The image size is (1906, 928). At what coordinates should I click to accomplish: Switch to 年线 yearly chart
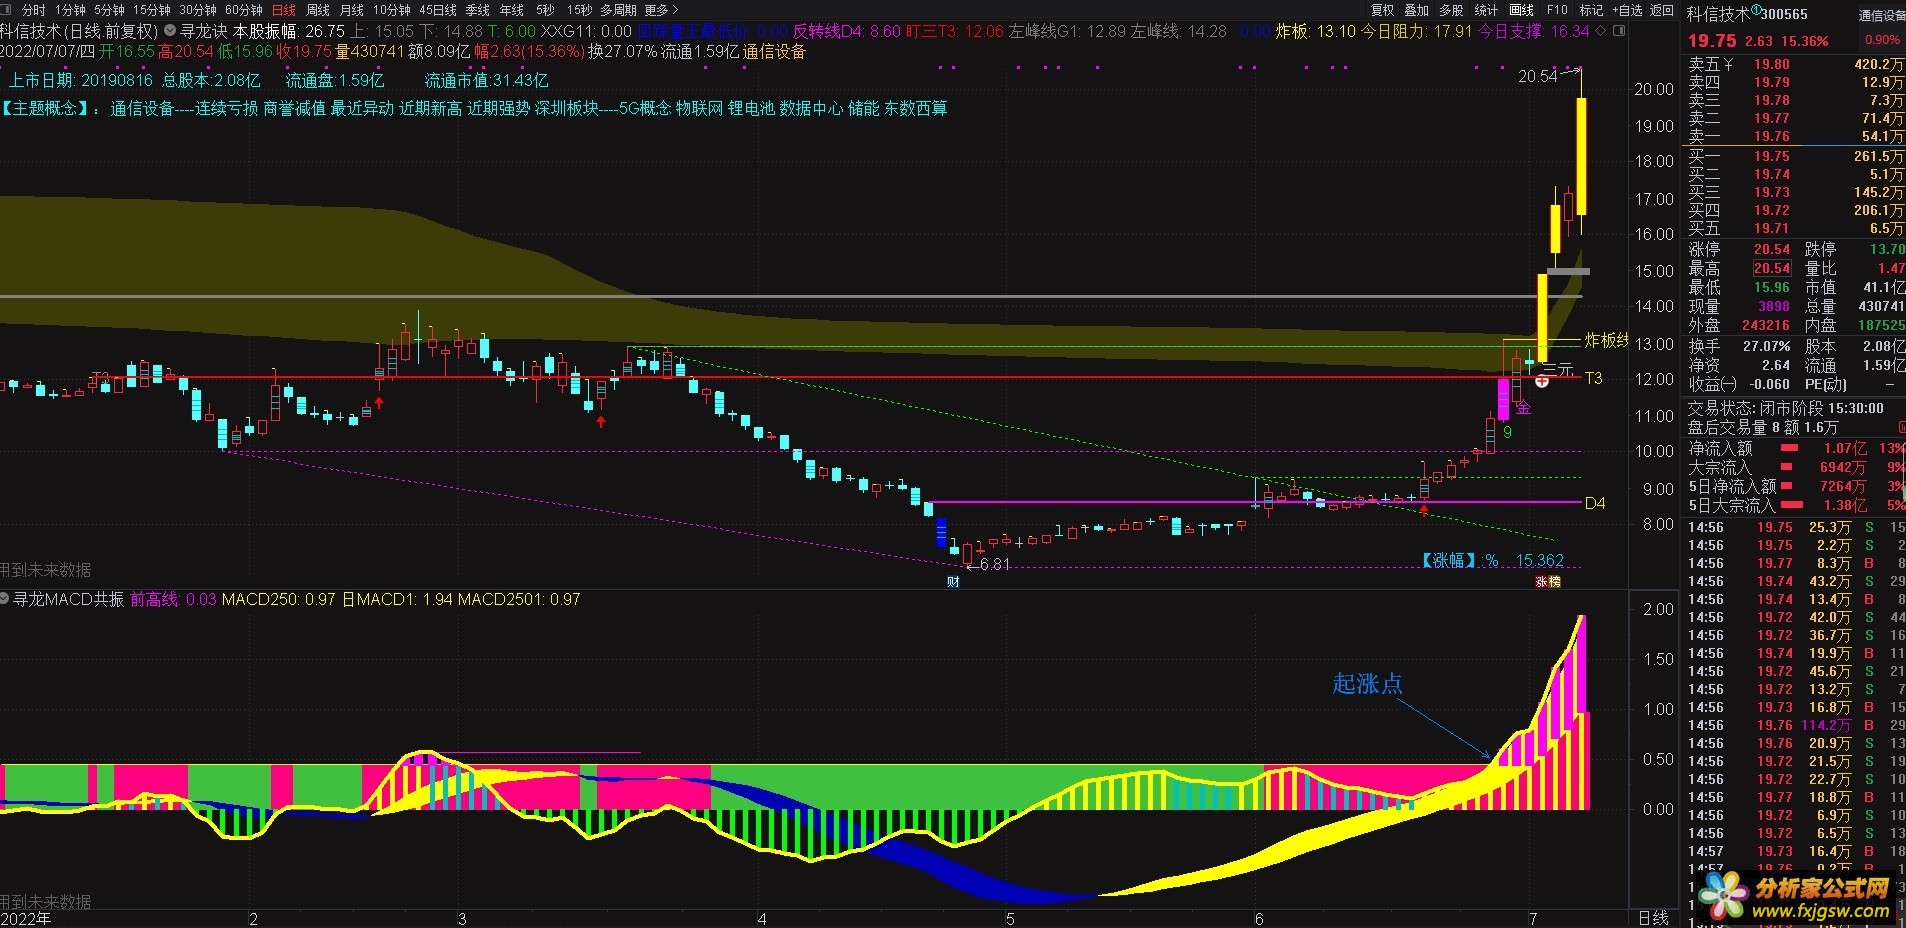point(512,10)
